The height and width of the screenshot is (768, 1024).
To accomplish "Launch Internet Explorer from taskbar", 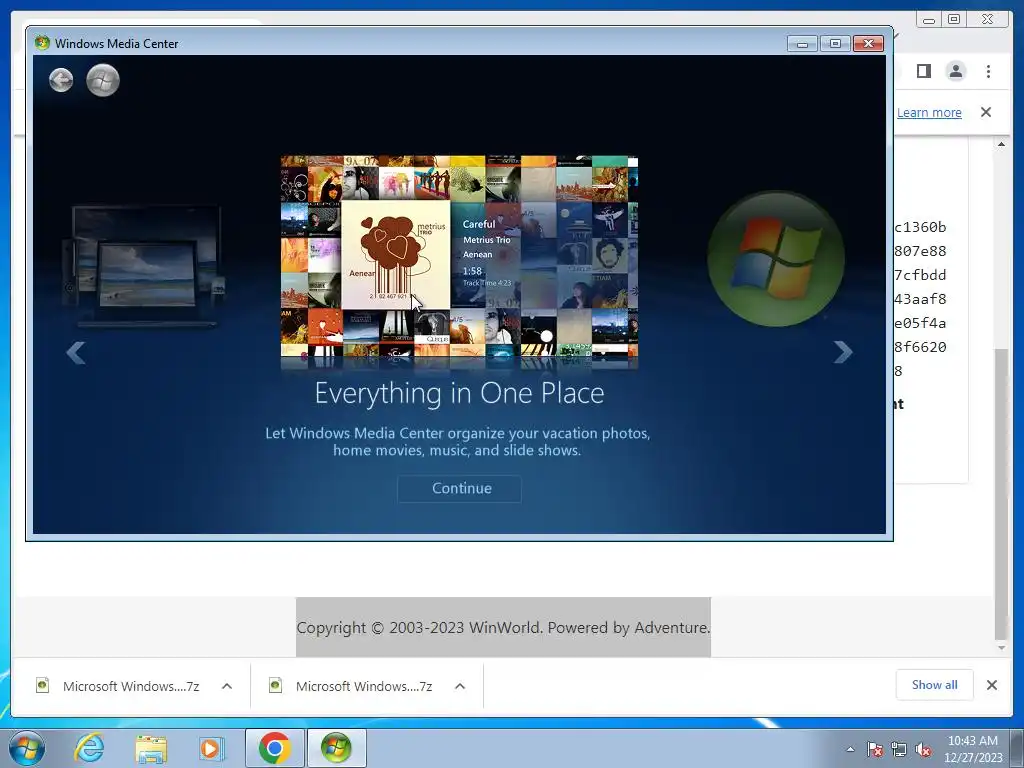I will (89, 748).
